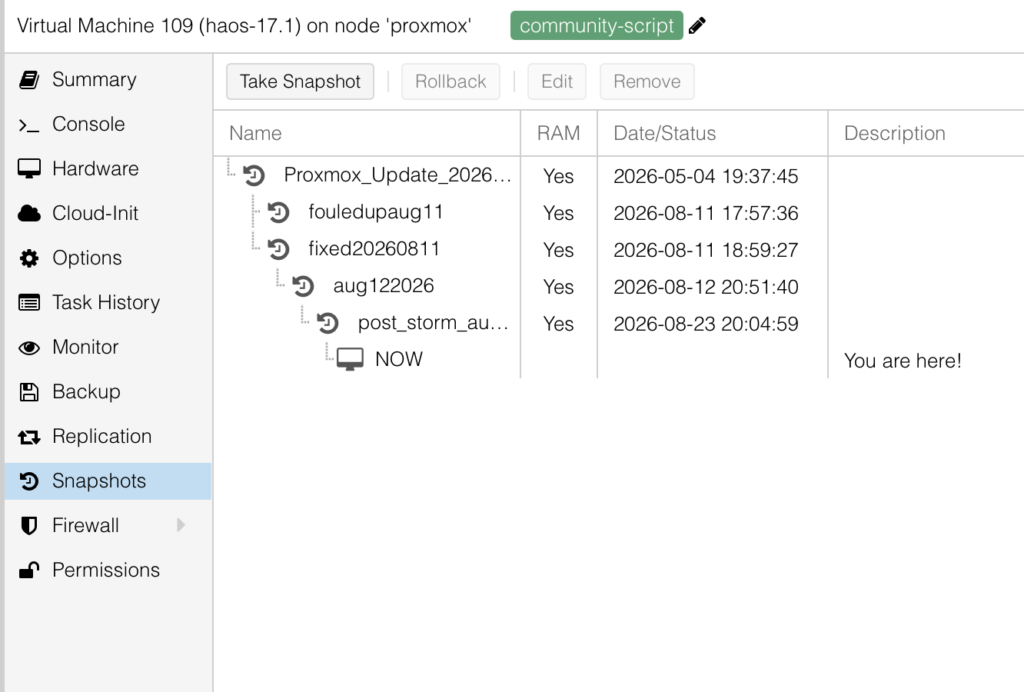The image size is (1024, 692).
Task: Click the Description column header
Action: coord(925,133)
